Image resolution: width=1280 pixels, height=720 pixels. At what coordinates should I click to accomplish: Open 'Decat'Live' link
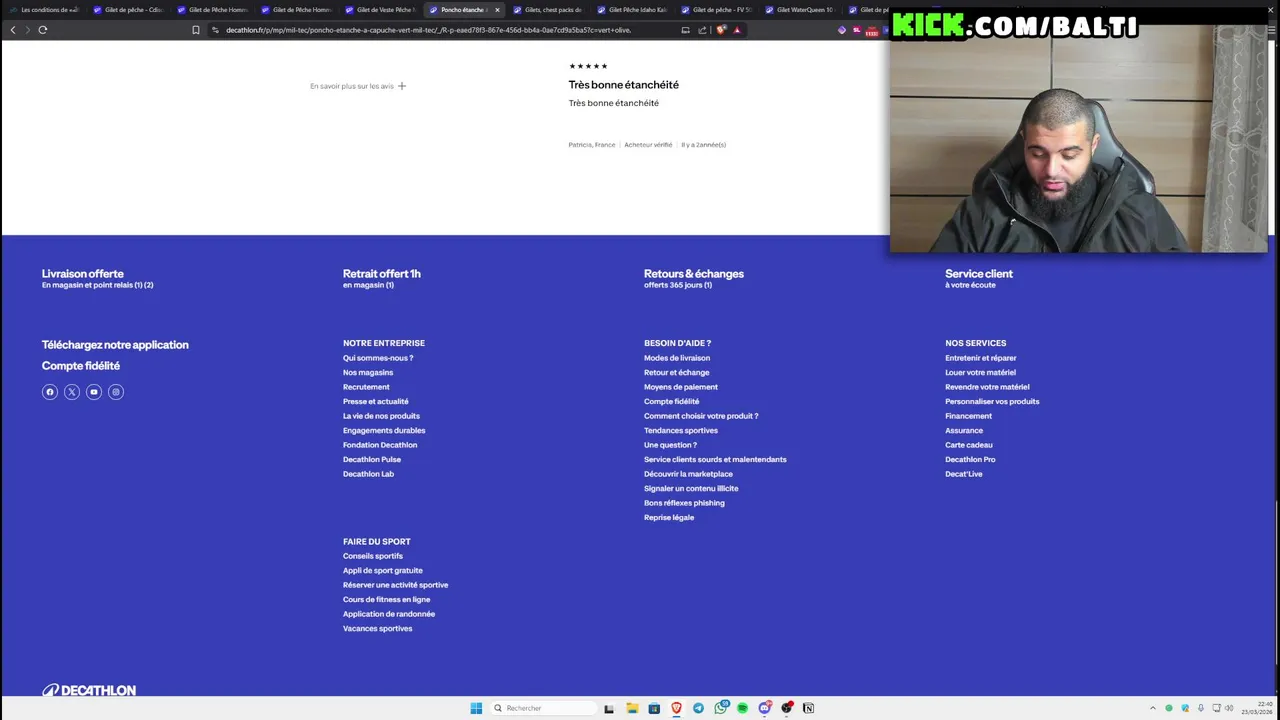pyautogui.click(x=964, y=474)
